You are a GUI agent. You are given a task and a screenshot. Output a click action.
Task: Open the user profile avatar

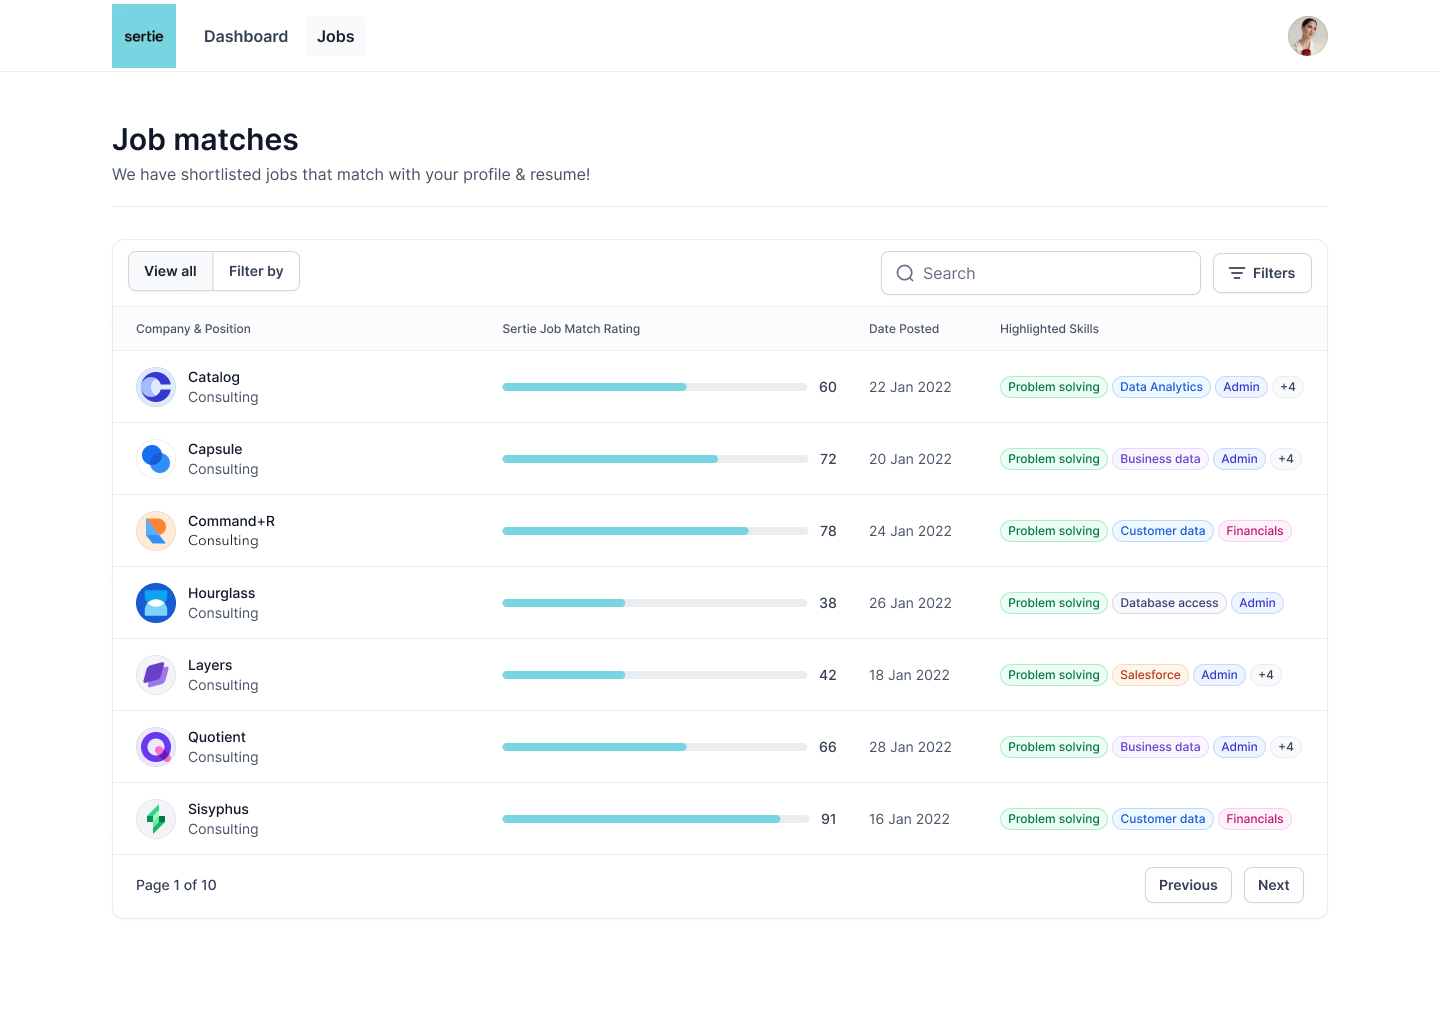[x=1307, y=36]
